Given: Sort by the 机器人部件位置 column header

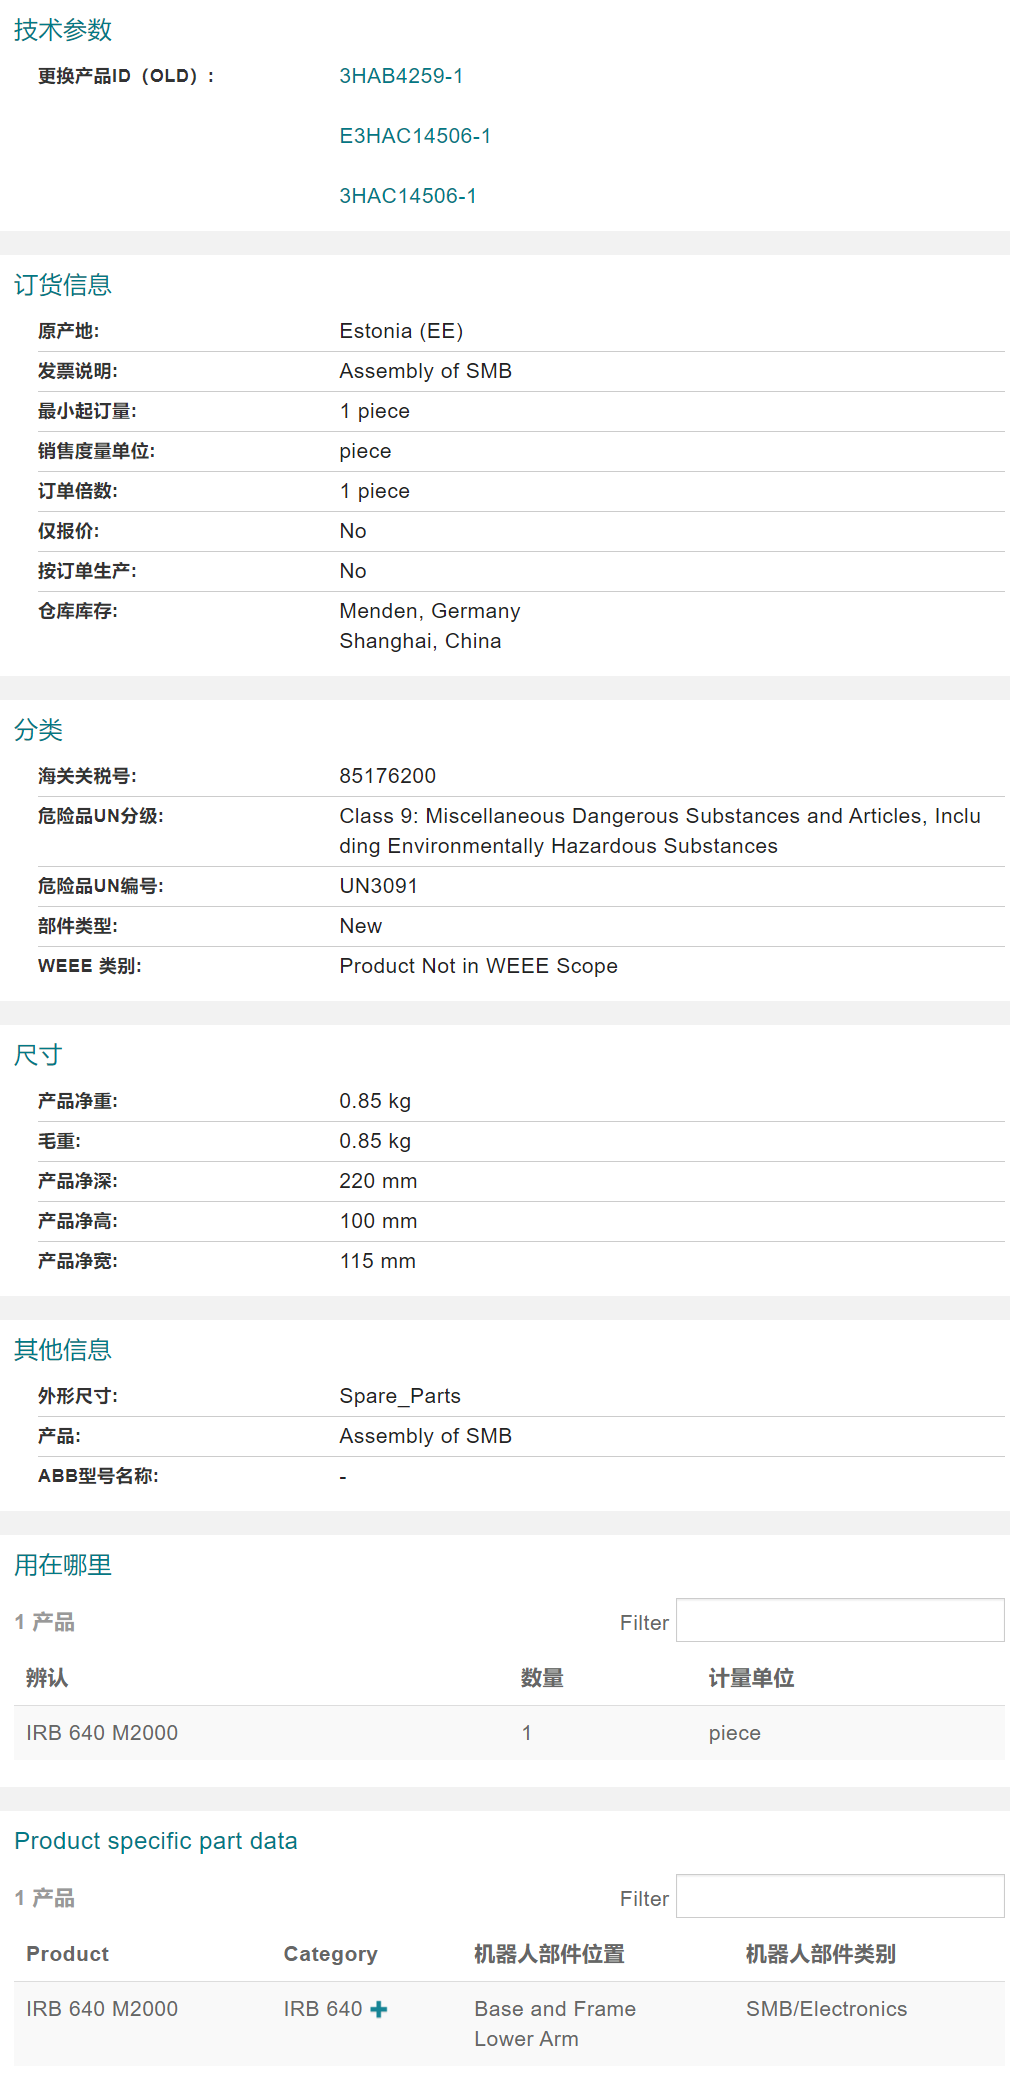Looking at the screenshot, I should pyautogui.click(x=549, y=1954).
